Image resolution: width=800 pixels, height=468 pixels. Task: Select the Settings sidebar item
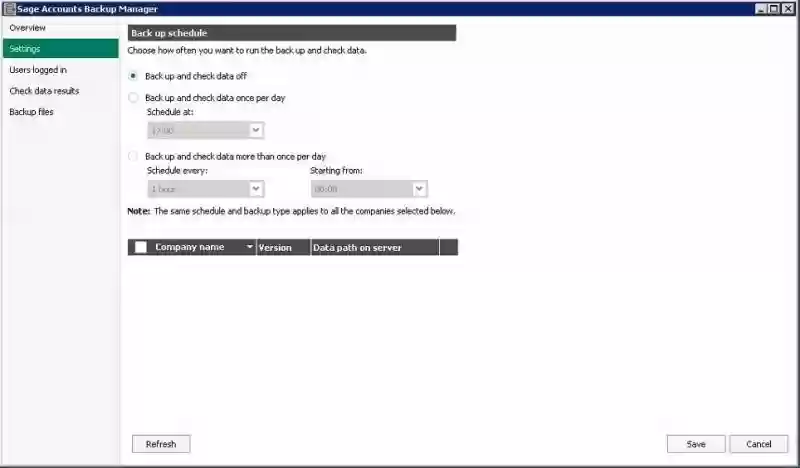tap(60, 49)
